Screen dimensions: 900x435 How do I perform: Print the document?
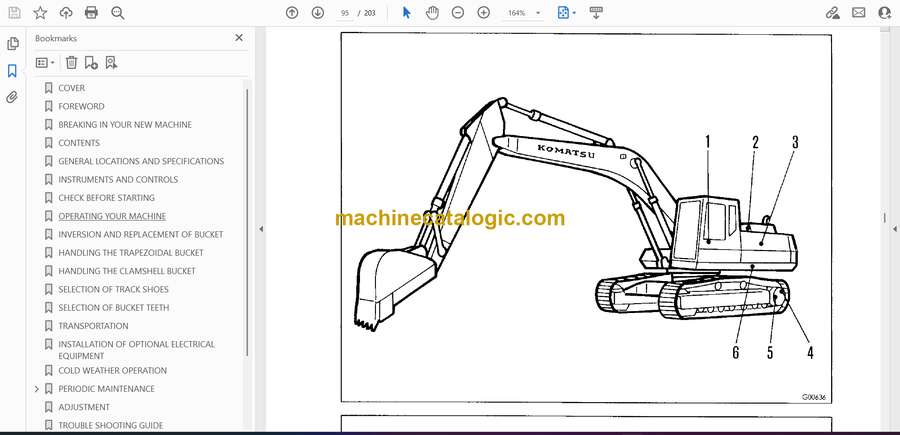coord(91,13)
